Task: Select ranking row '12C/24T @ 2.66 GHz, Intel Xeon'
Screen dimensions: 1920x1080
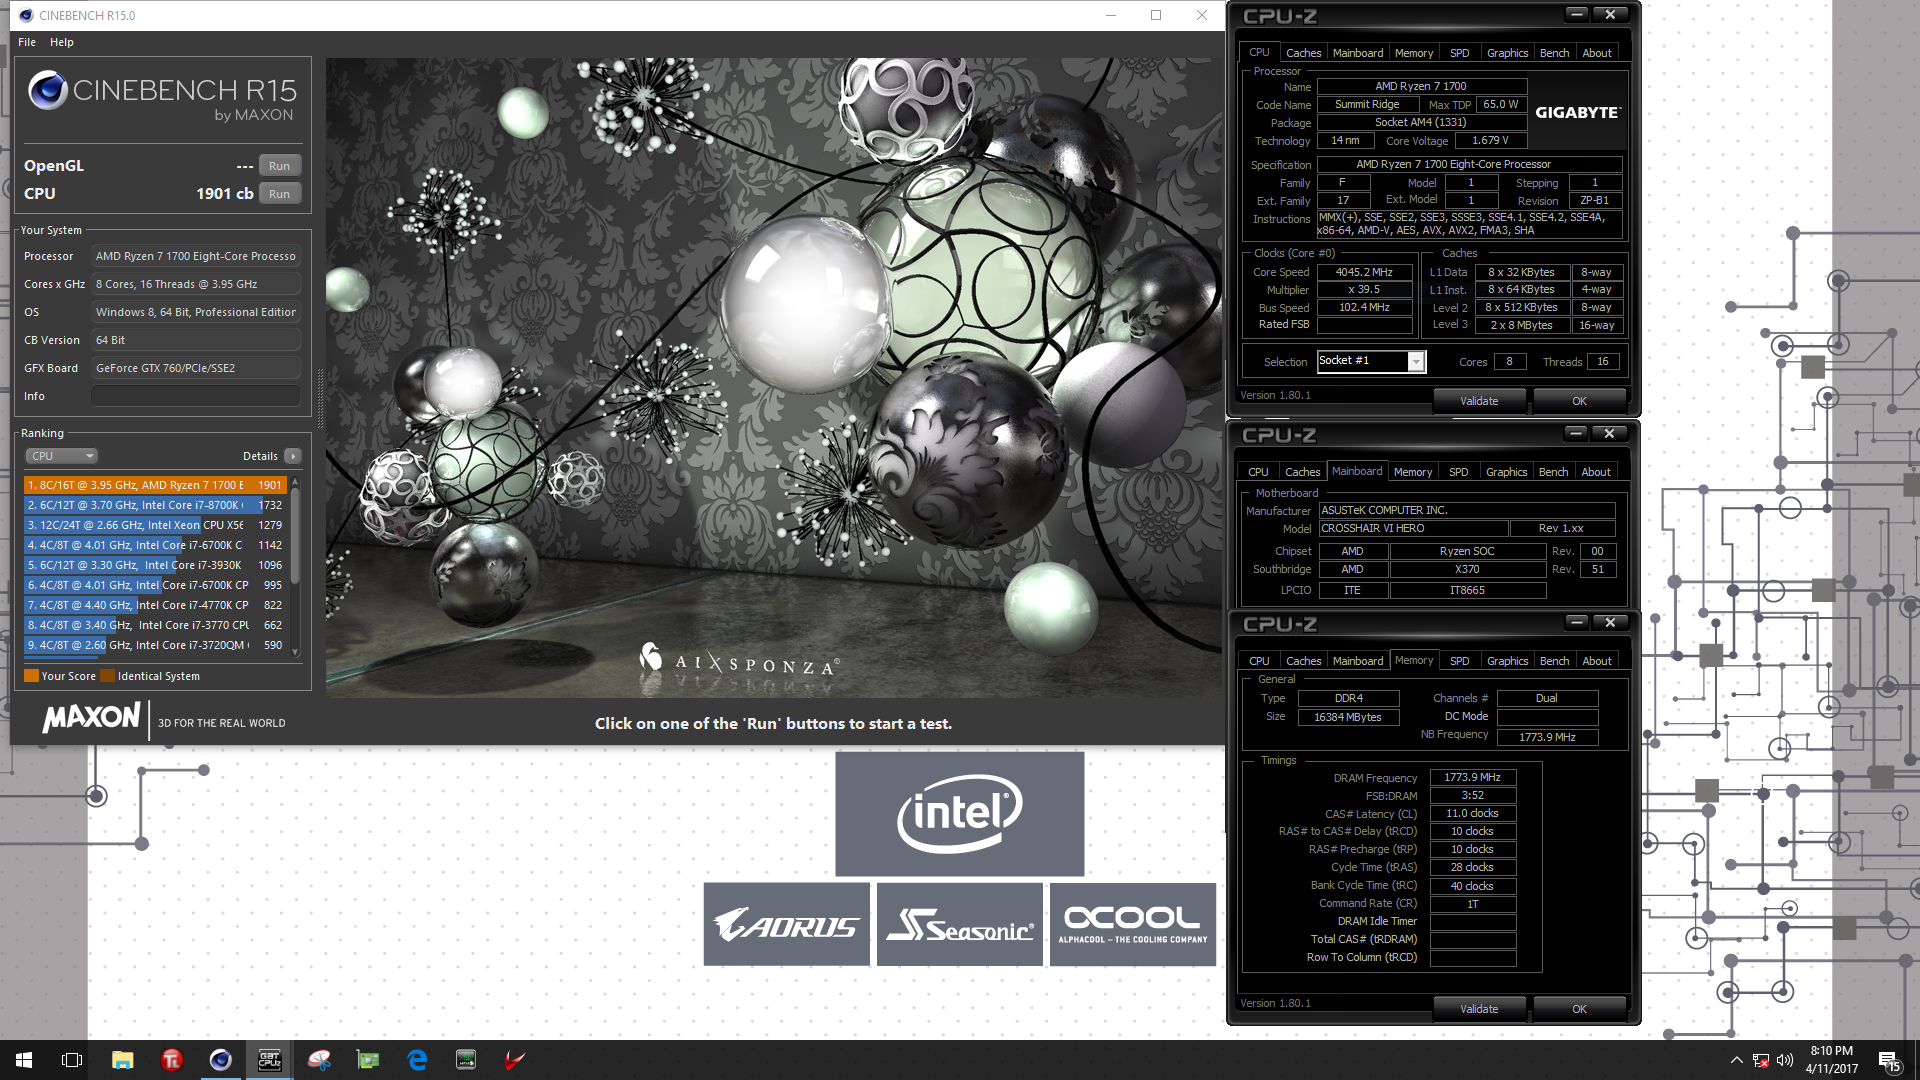Action: pyautogui.click(x=155, y=525)
